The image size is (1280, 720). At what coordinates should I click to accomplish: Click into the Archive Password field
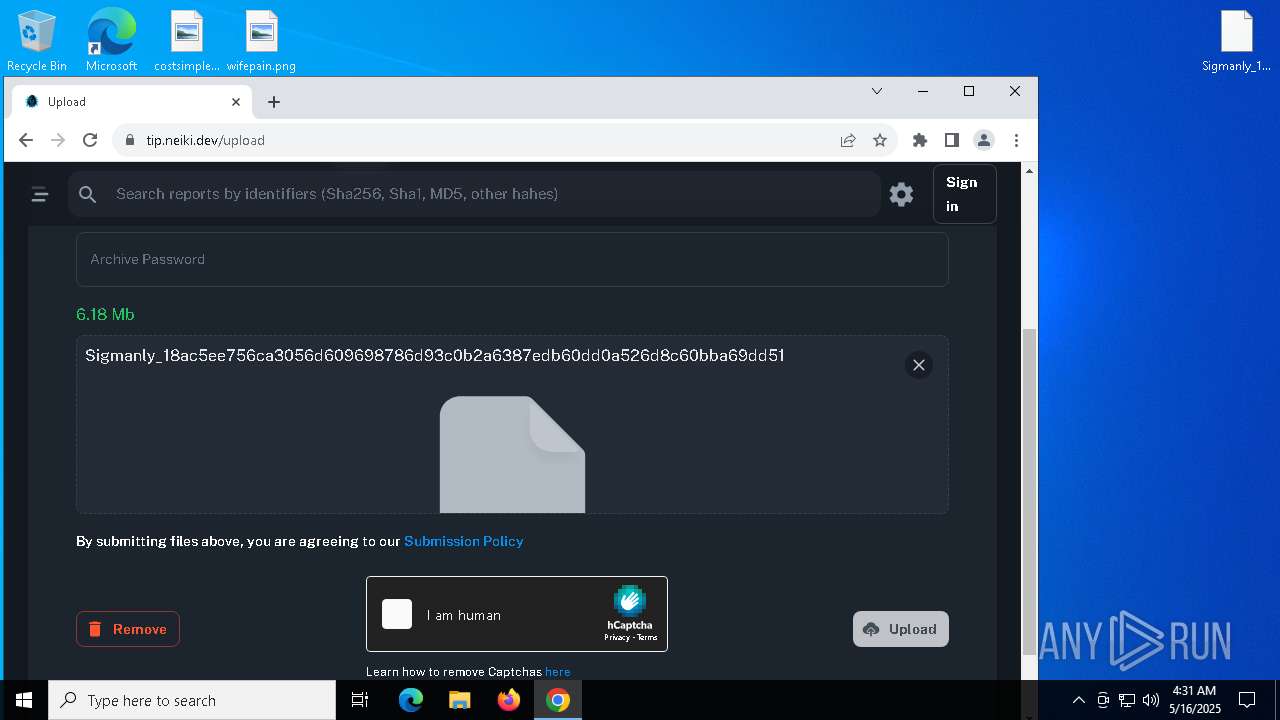coord(512,259)
